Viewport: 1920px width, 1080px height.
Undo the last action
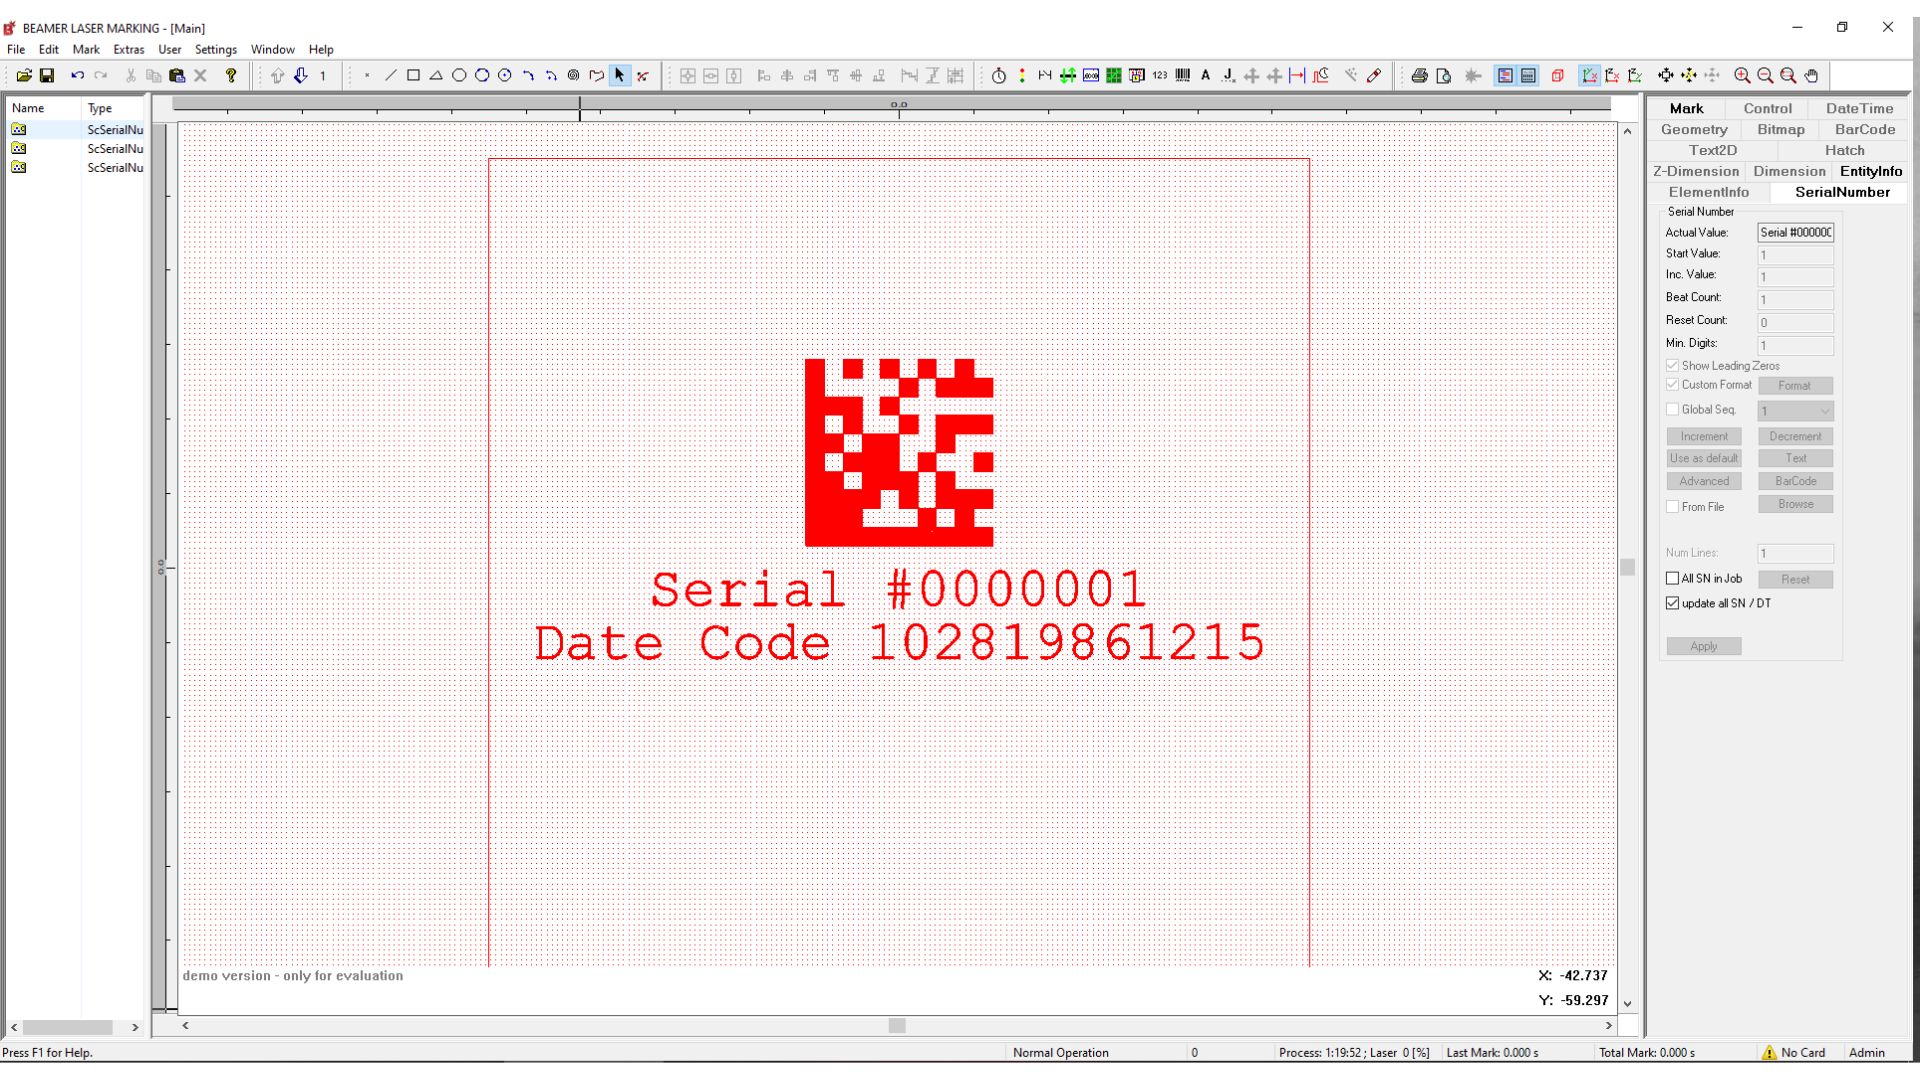point(77,75)
